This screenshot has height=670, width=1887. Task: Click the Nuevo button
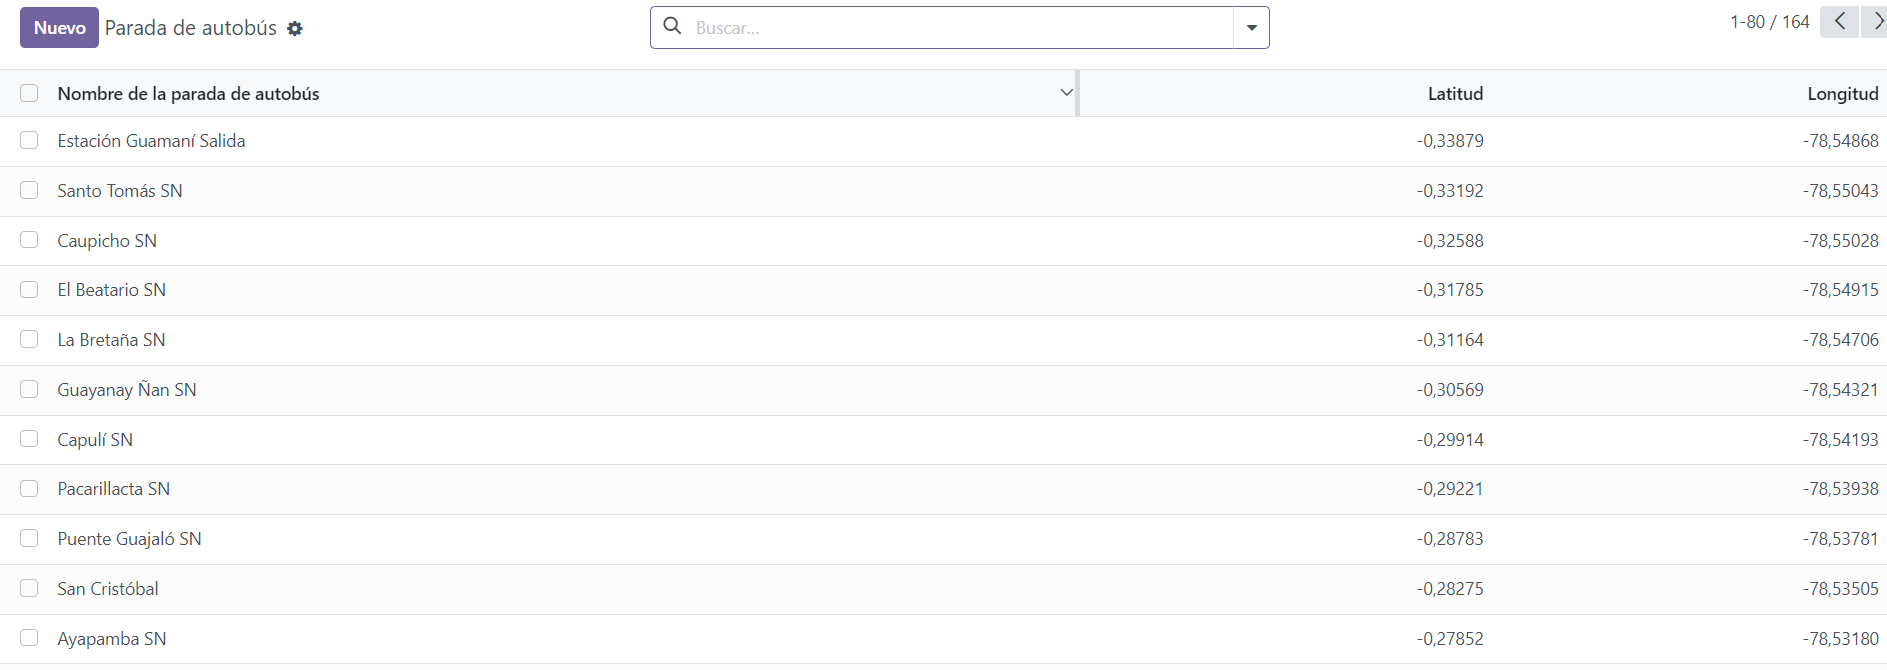pyautogui.click(x=59, y=28)
